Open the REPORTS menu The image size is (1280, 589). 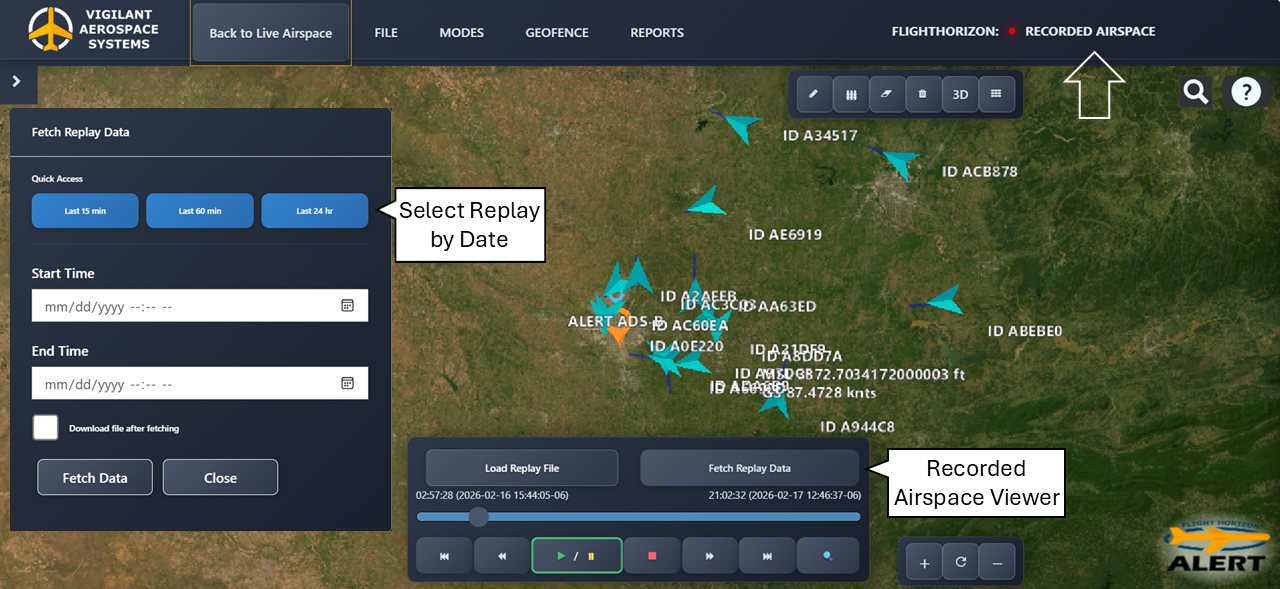(657, 33)
